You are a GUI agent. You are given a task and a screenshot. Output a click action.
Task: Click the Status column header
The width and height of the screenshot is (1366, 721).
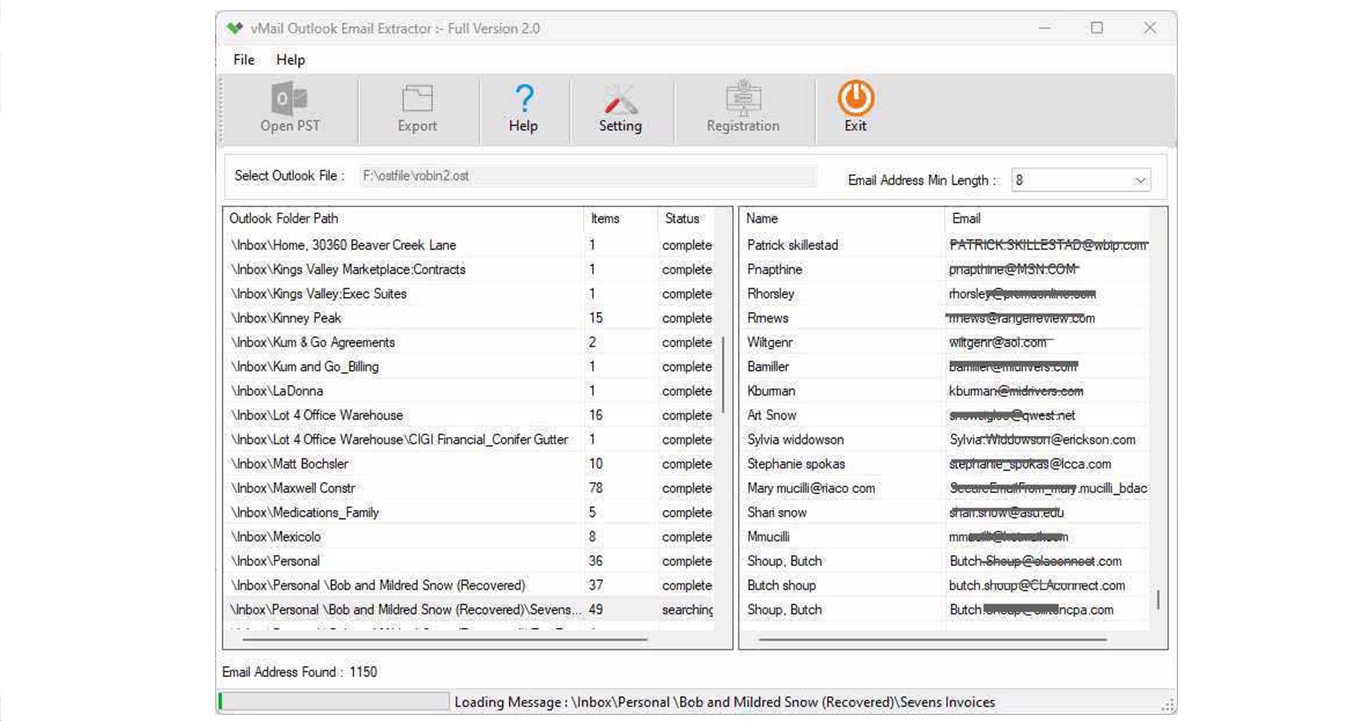(685, 218)
